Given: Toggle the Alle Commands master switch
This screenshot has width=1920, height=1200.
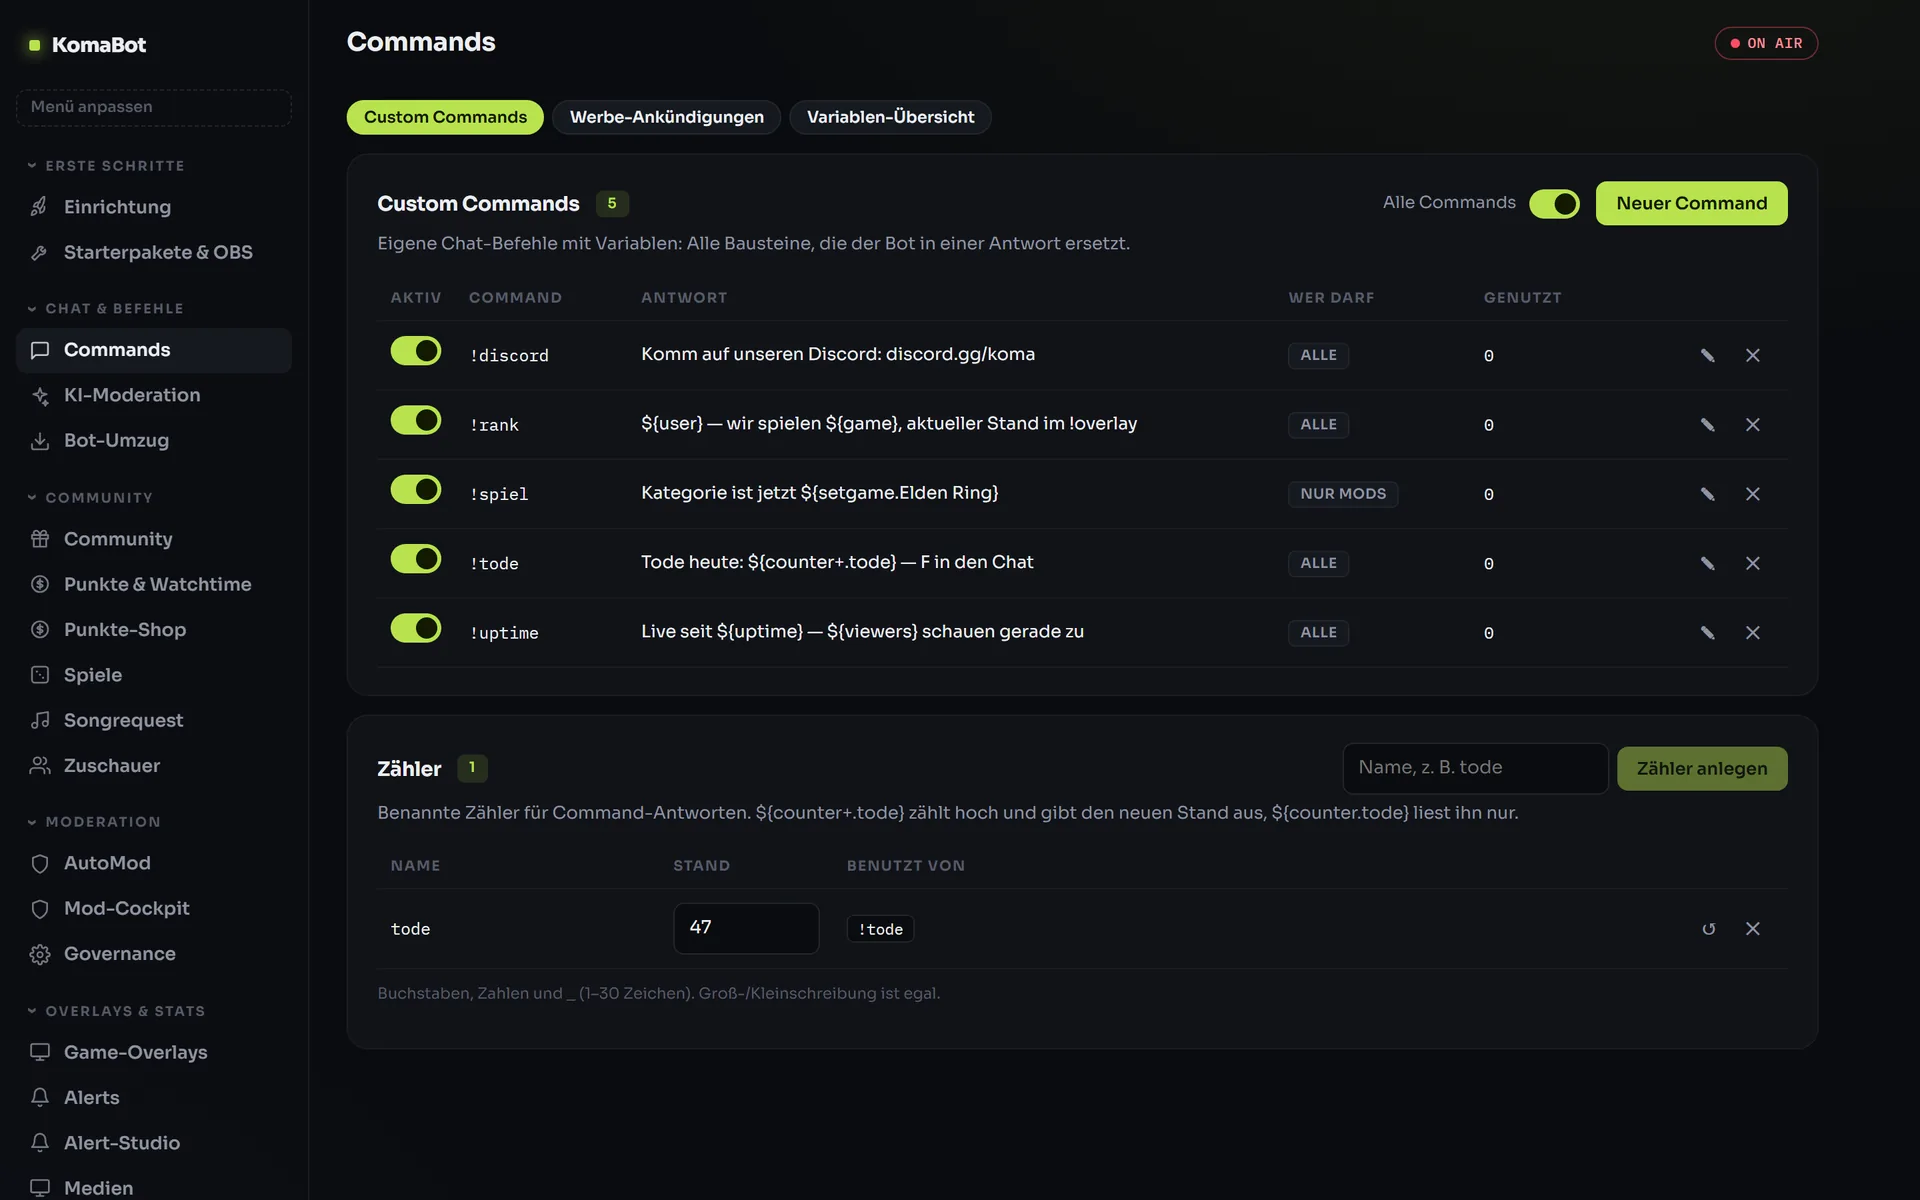Looking at the screenshot, I should (x=1554, y=204).
